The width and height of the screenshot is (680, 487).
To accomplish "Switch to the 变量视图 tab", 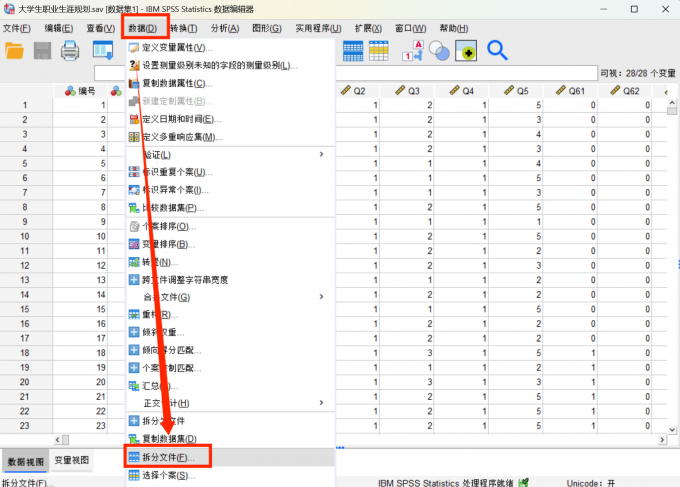I will [72, 461].
